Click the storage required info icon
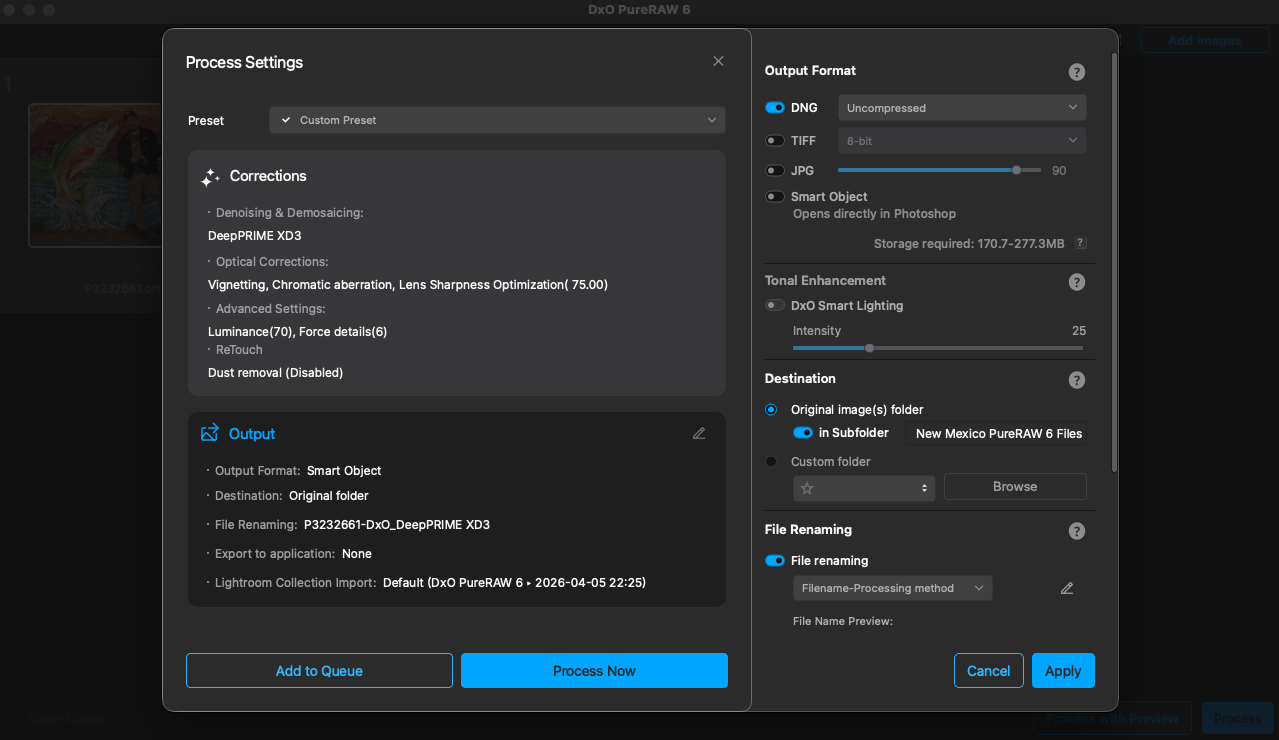The width and height of the screenshot is (1279, 740). tap(1079, 243)
